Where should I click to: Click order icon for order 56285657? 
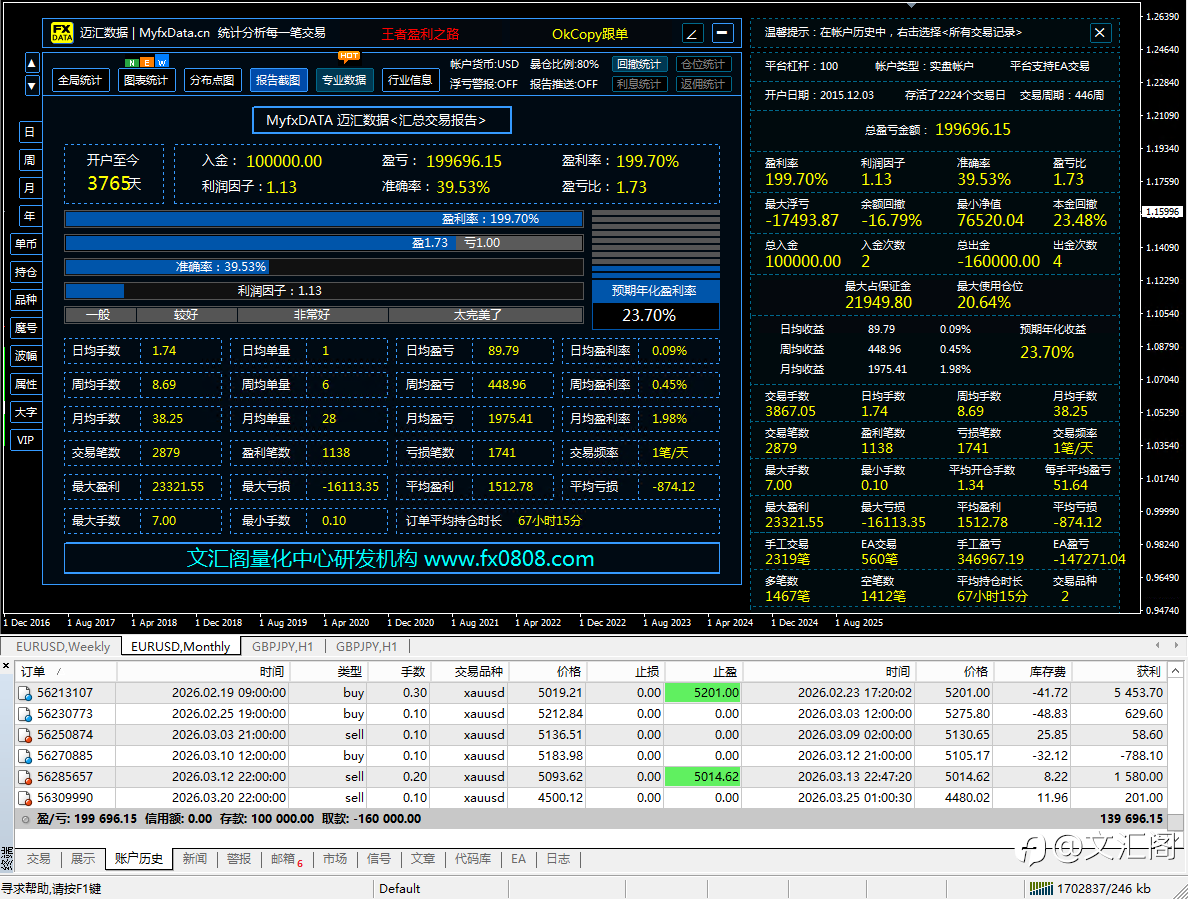point(24,777)
